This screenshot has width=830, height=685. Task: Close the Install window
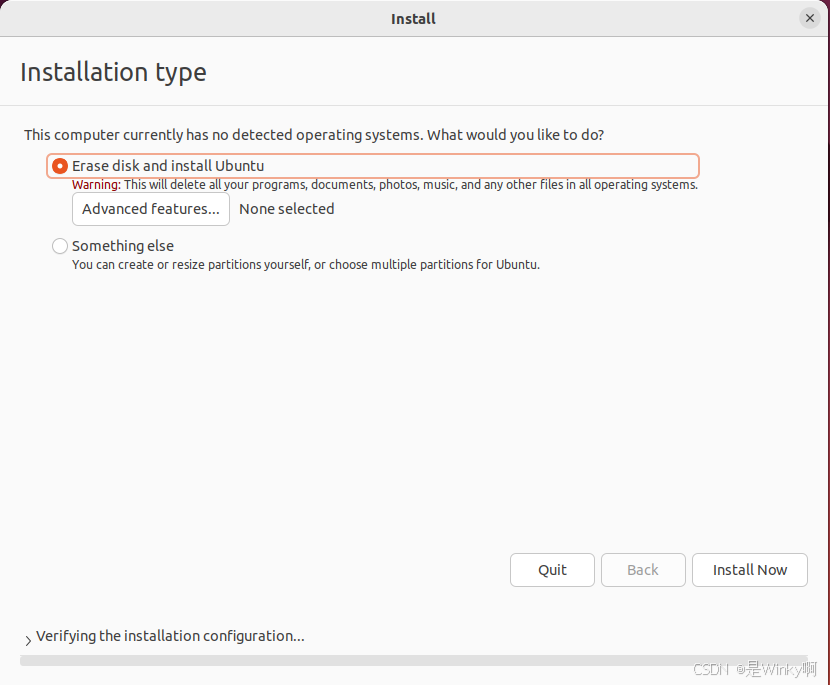click(809, 19)
